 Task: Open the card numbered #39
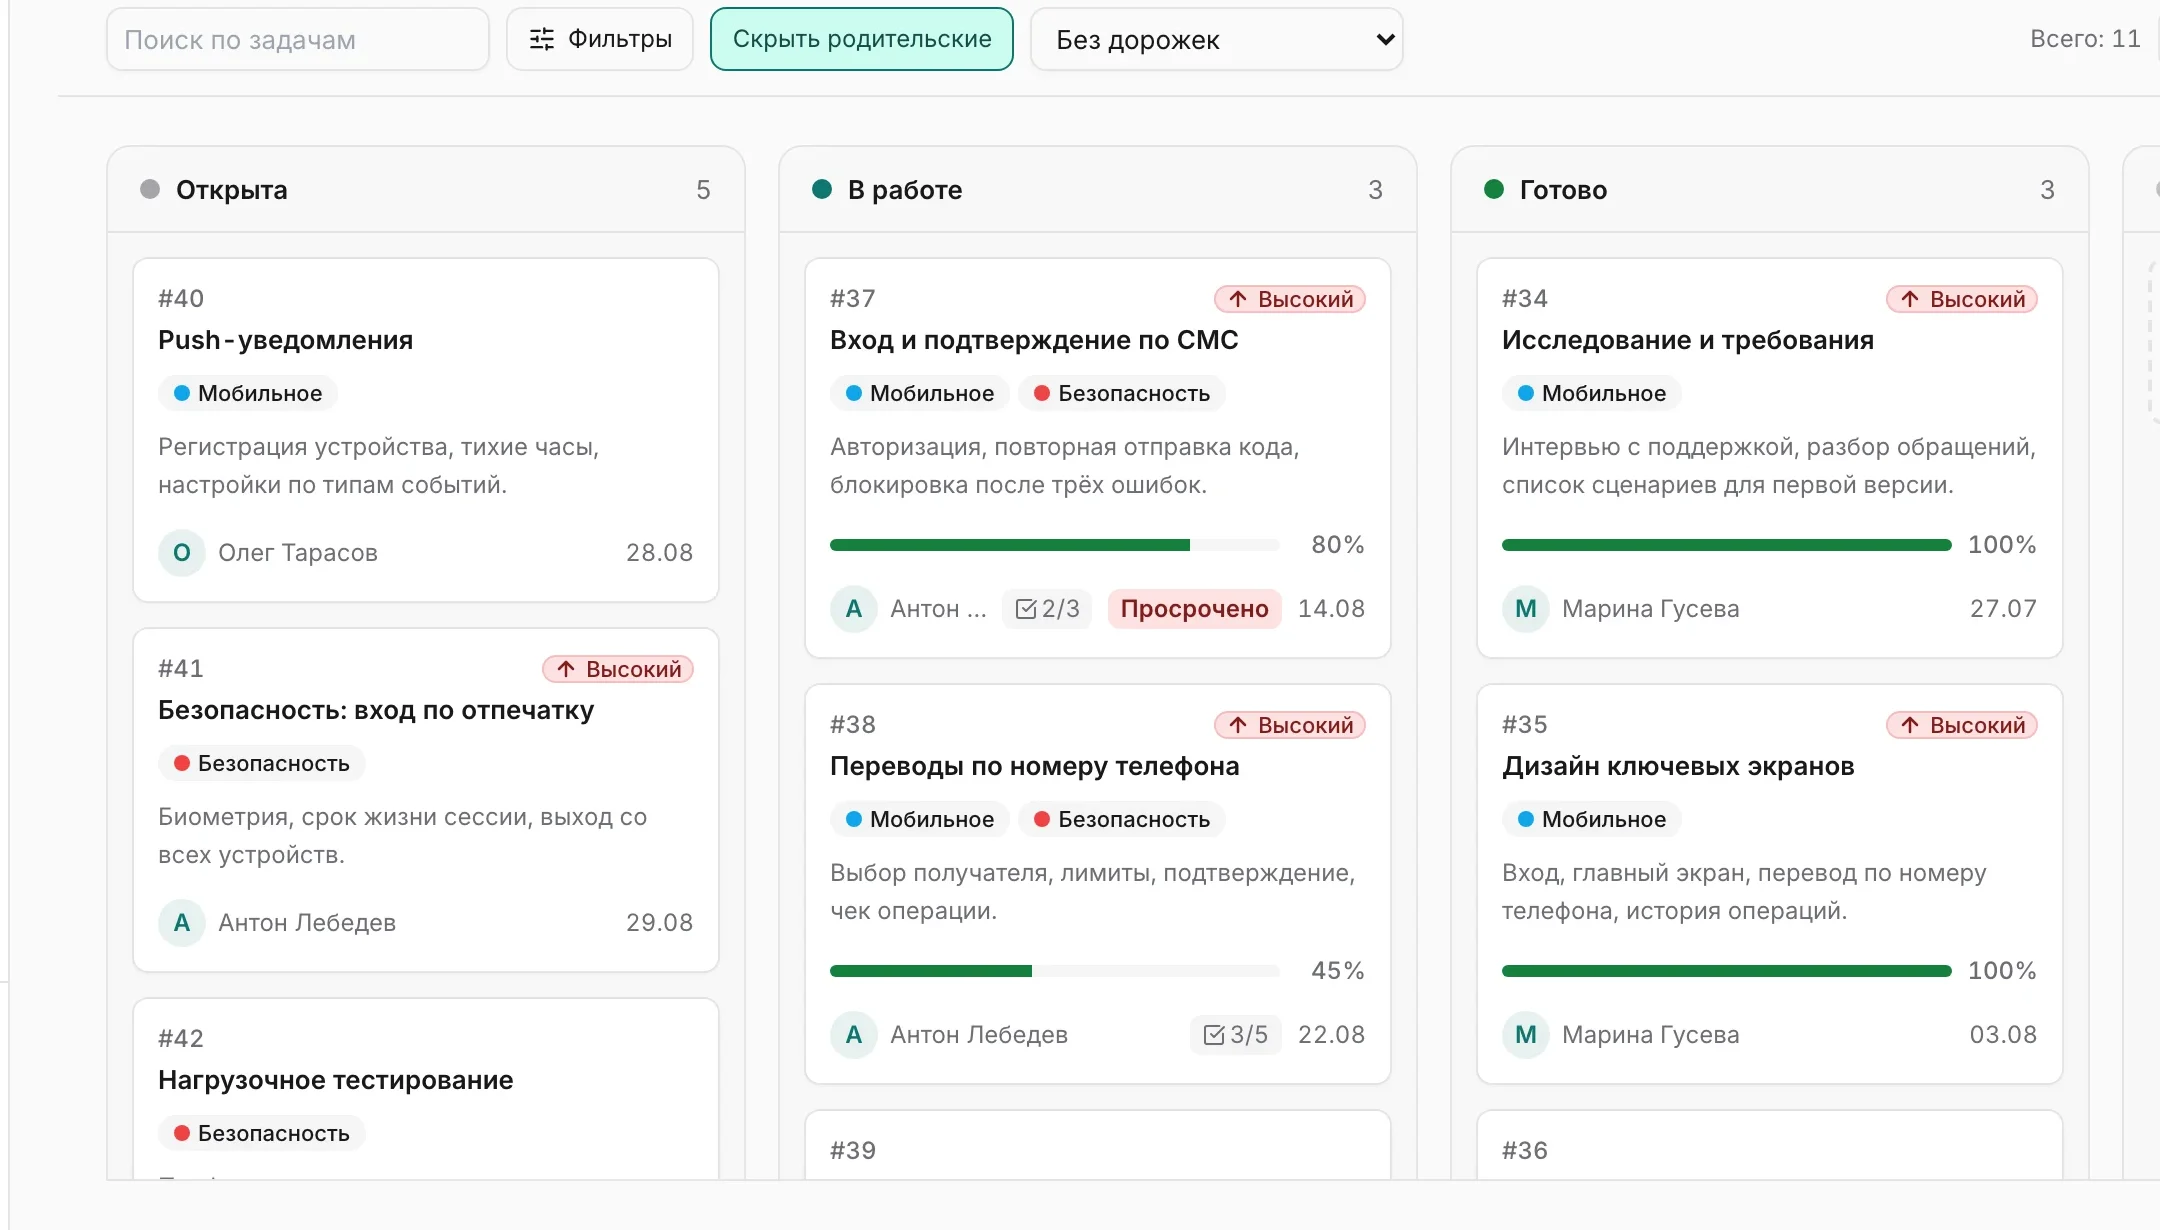point(1098,1146)
